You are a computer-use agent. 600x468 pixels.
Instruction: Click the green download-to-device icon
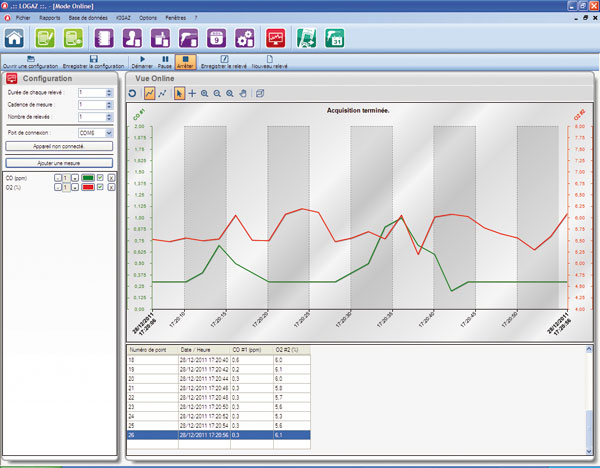(307, 38)
